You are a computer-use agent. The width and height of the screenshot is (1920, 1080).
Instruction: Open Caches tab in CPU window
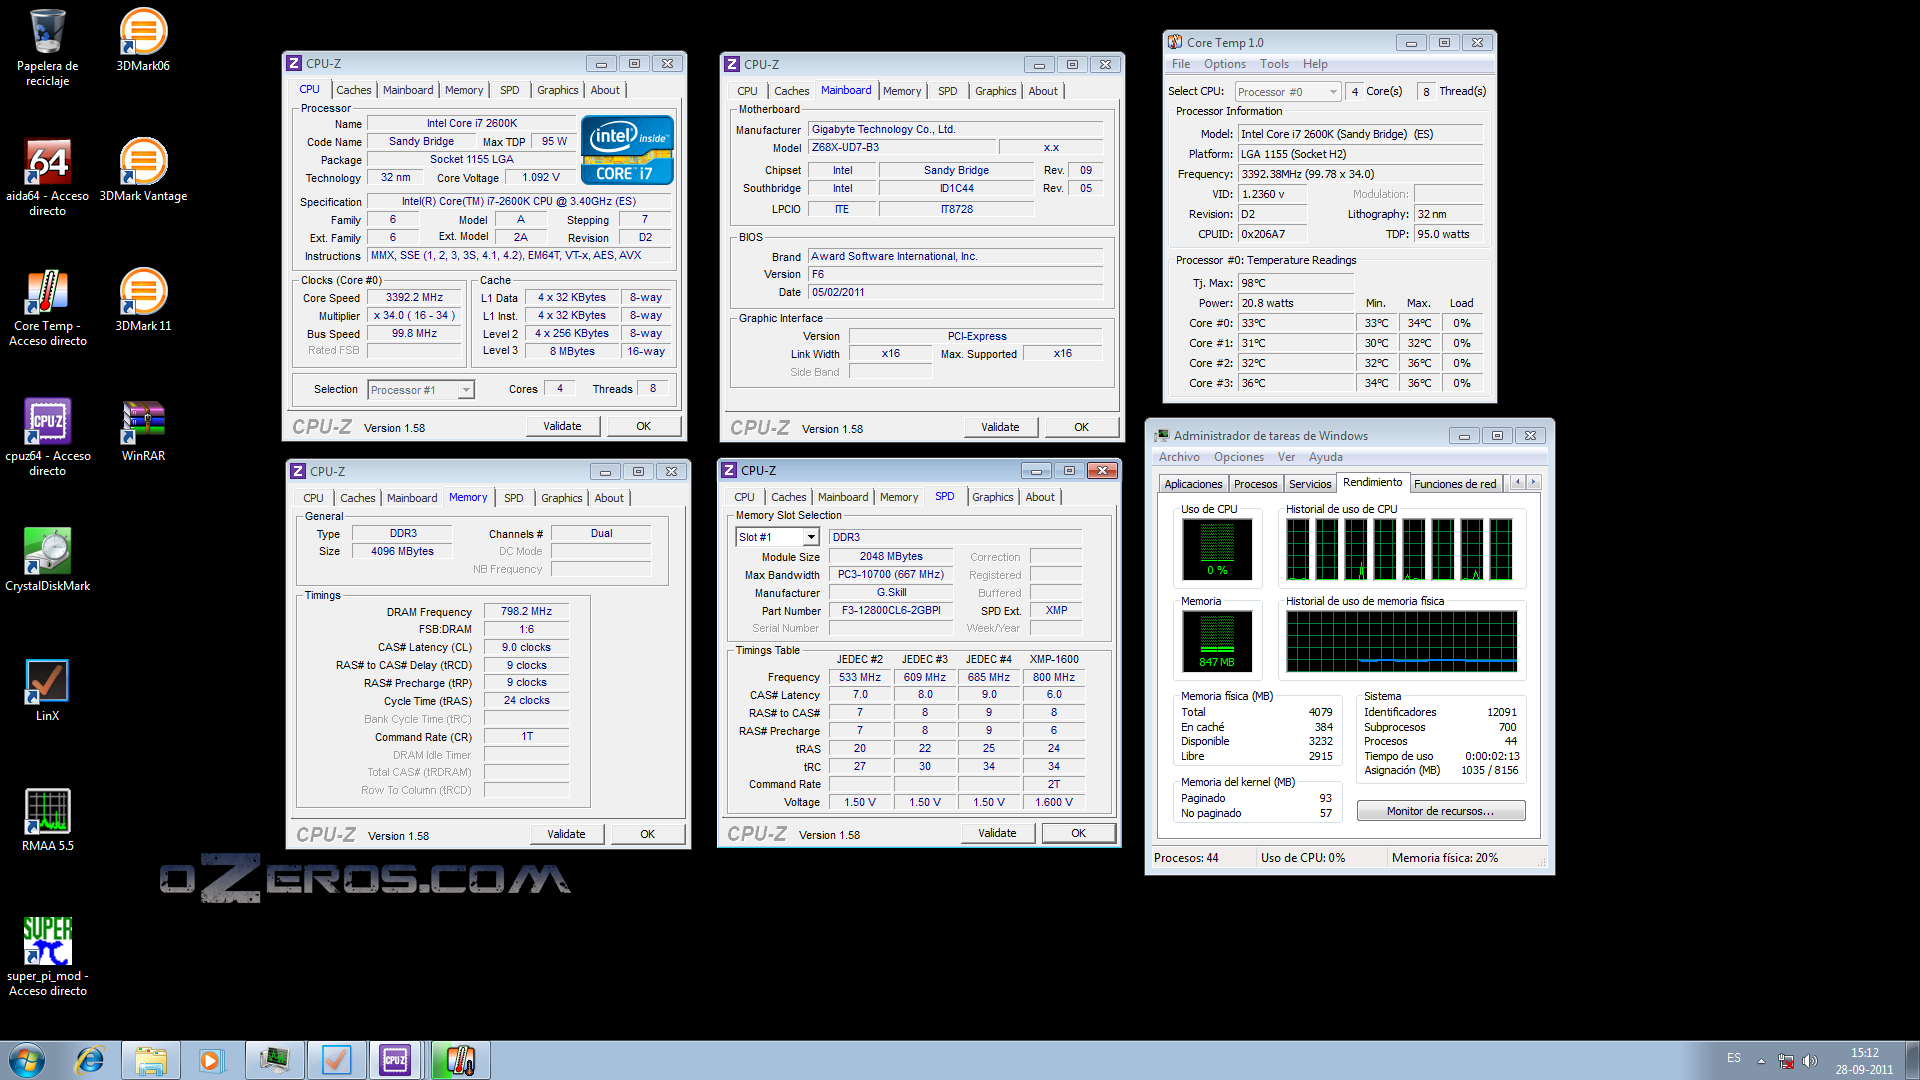point(353,90)
